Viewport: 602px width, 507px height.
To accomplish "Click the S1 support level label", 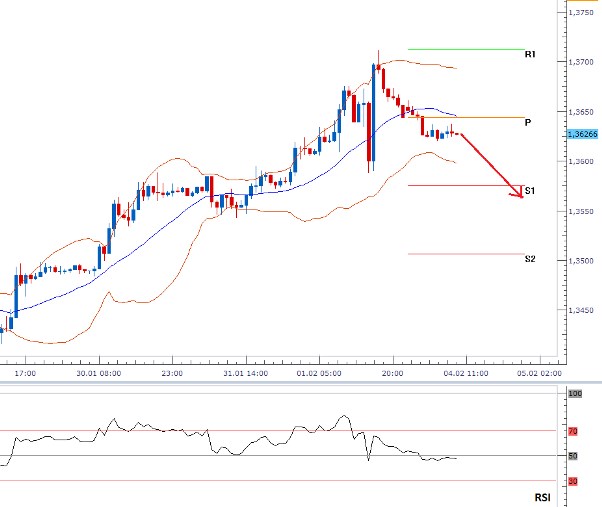I will (530, 190).
